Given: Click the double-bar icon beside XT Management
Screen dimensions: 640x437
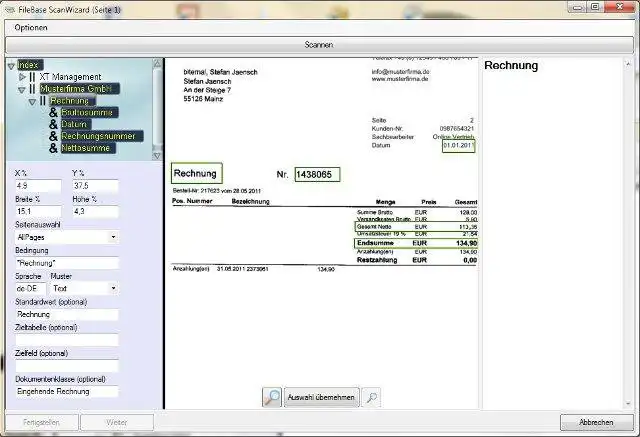Looking at the screenshot, I should [32, 77].
